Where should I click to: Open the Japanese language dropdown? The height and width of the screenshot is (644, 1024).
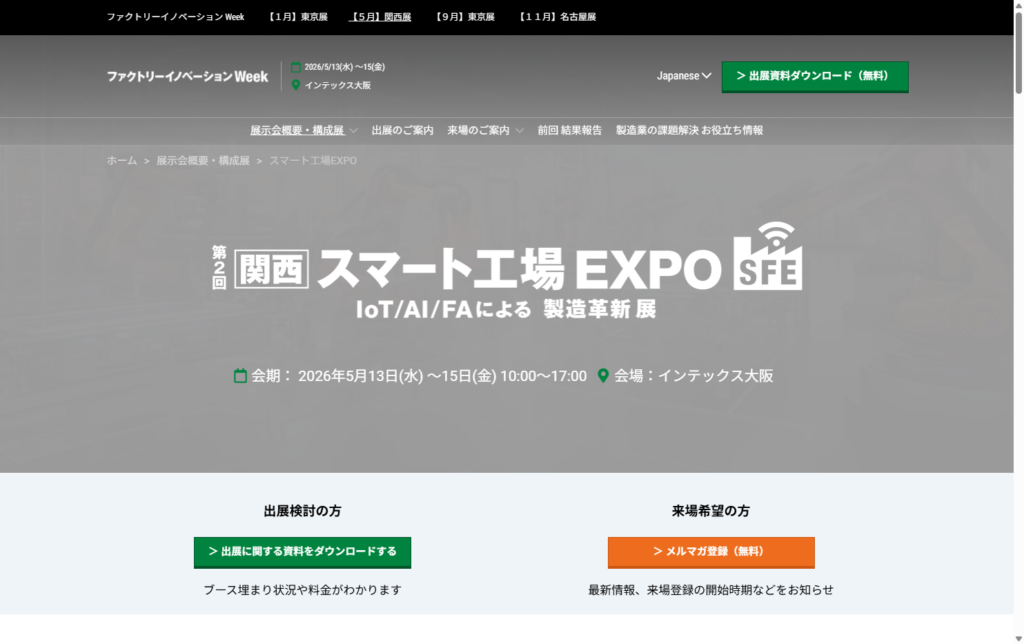click(684, 76)
